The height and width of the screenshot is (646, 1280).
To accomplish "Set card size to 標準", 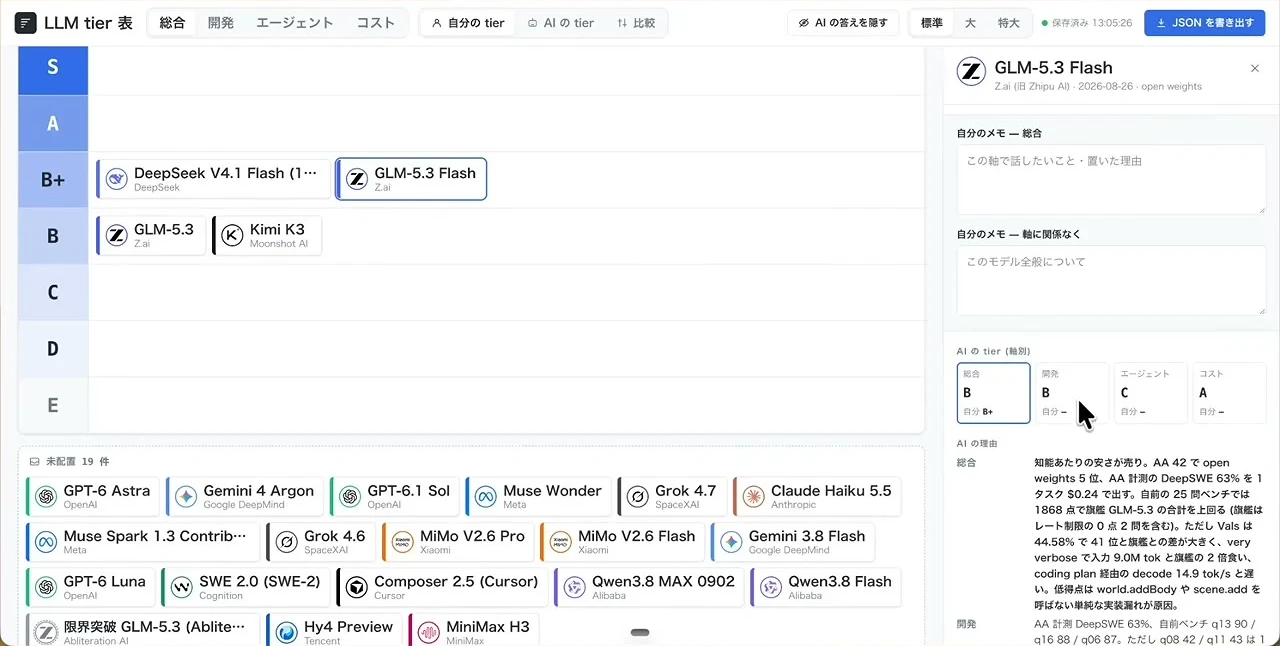I will (931, 23).
